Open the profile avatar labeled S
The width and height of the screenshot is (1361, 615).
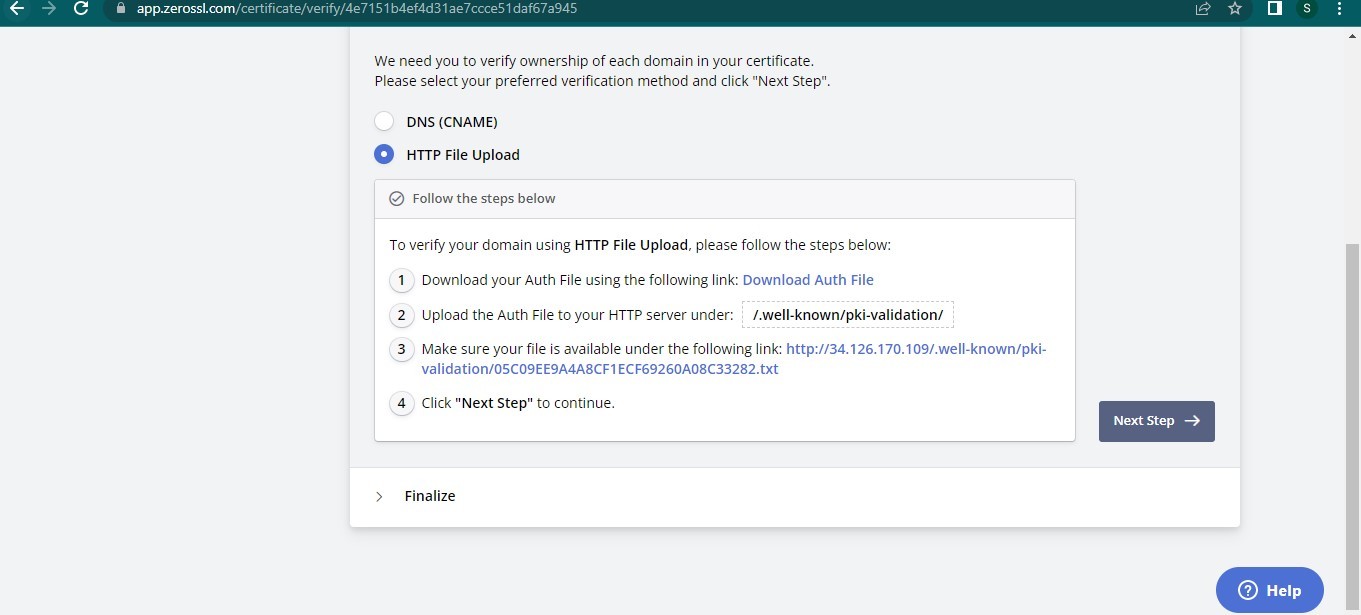pyautogui.click(x=1306, y=8)
